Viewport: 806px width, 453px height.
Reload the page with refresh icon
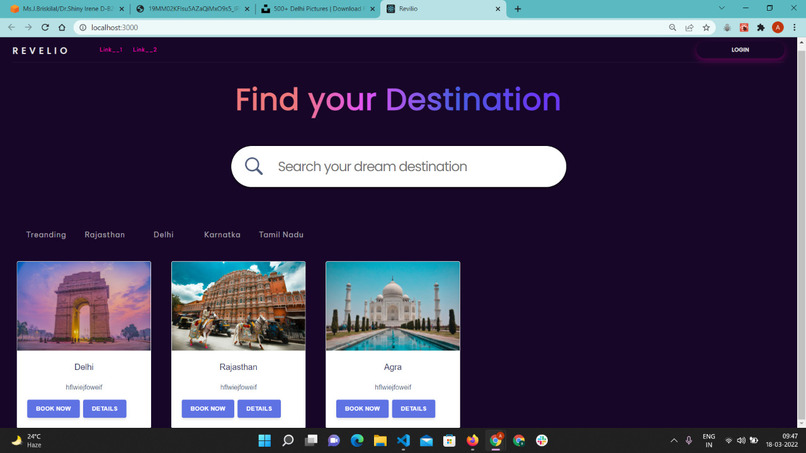[x=45, y=27]
